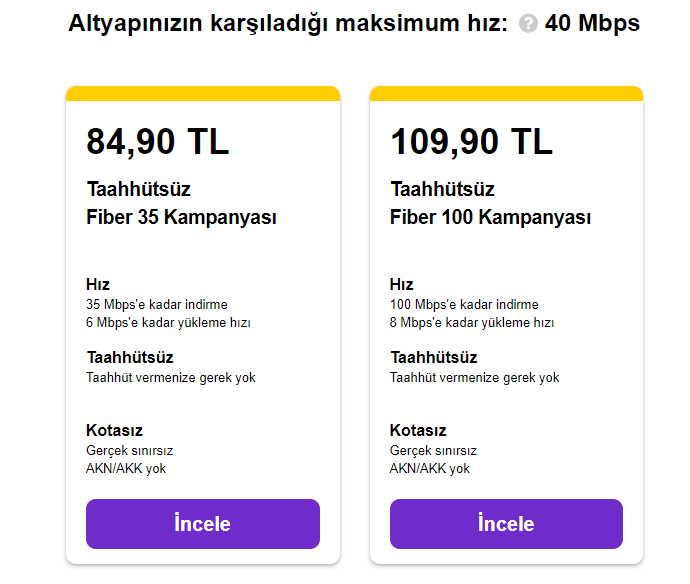
Task: Click İncele on the Fiber 100 card
Action: (x=506, y=524)
